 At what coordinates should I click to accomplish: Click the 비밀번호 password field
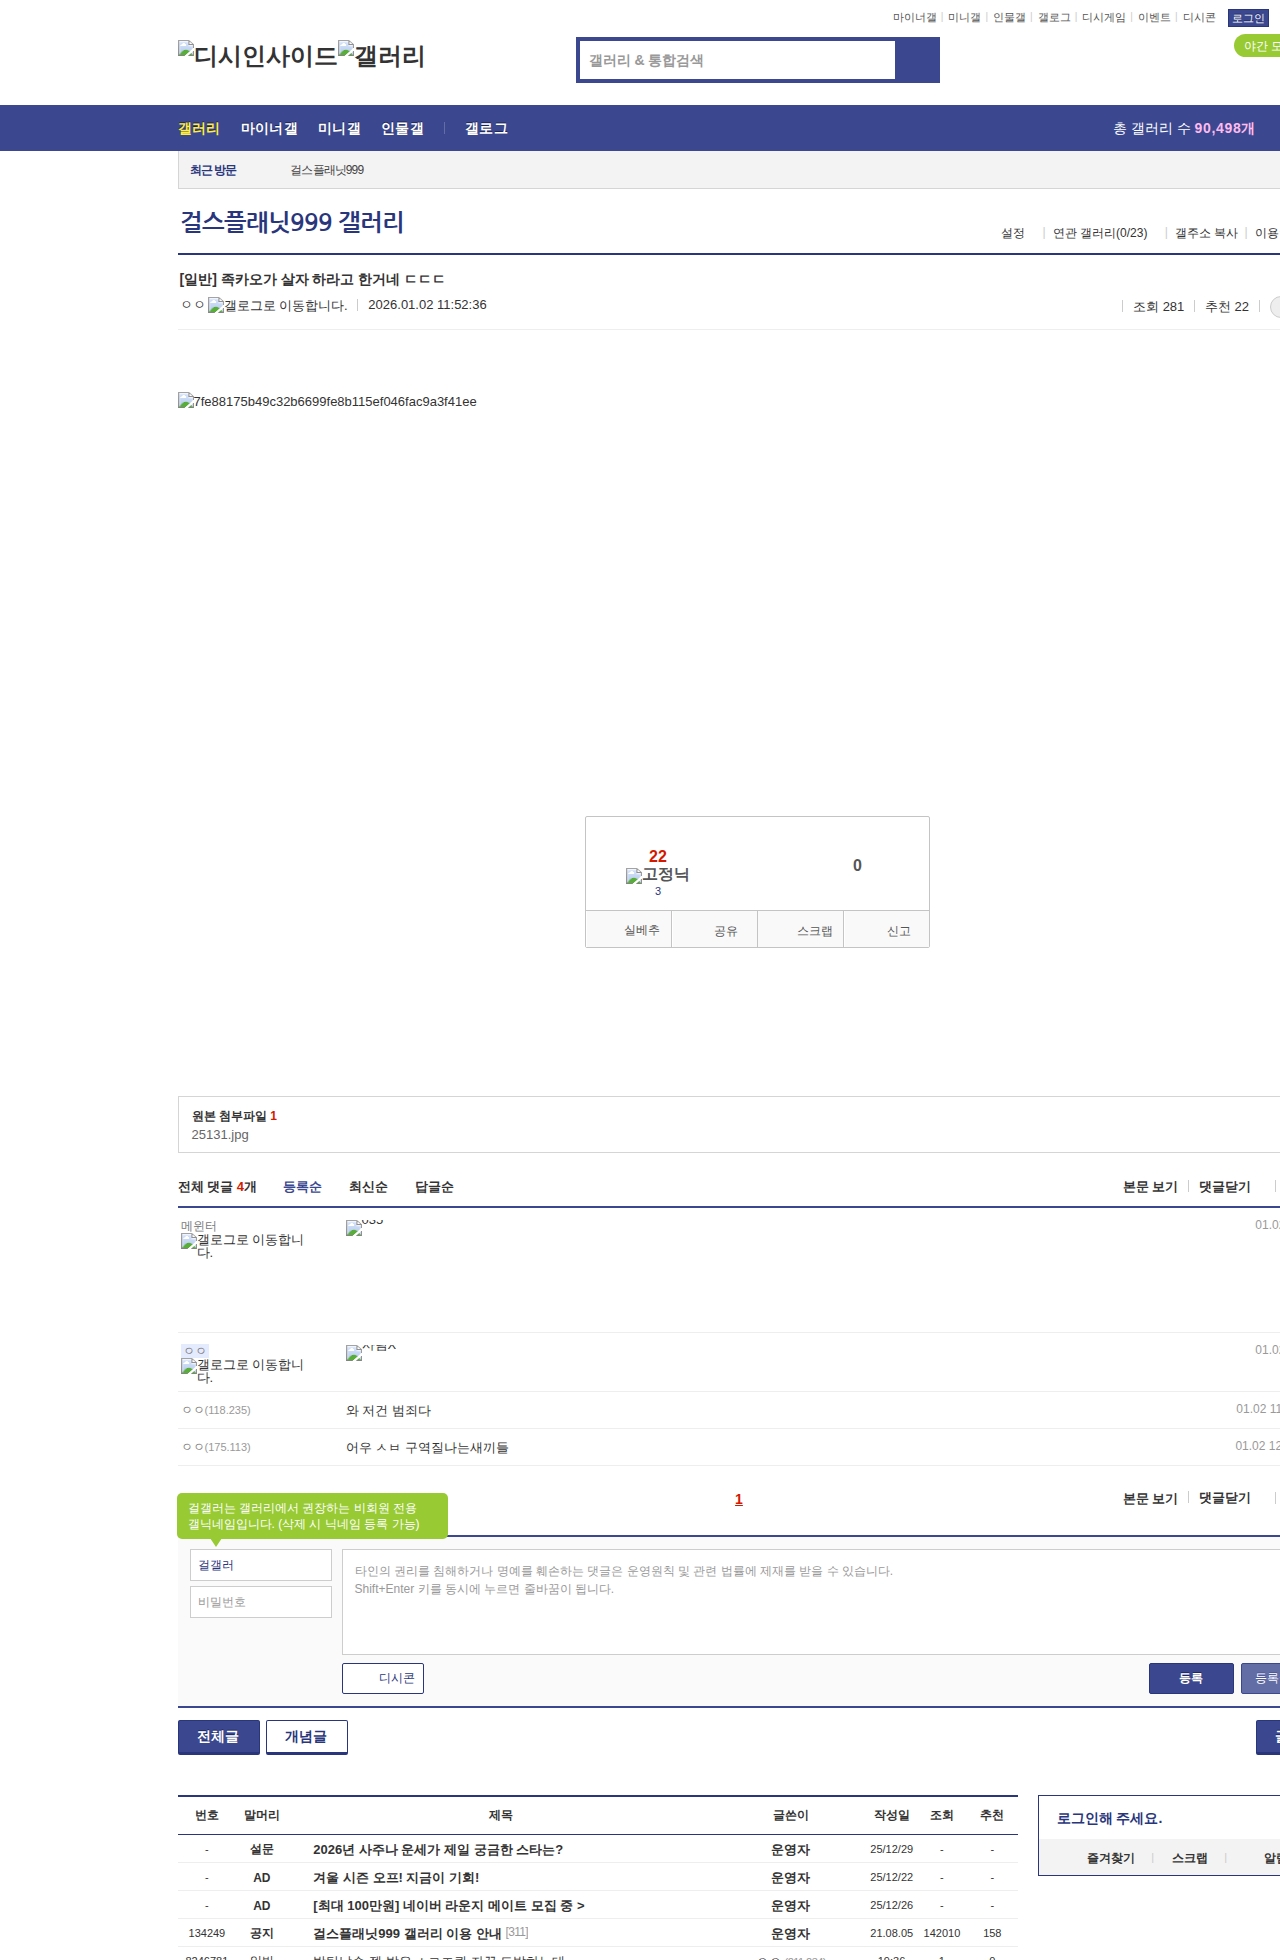click(x=261, y=1602)
